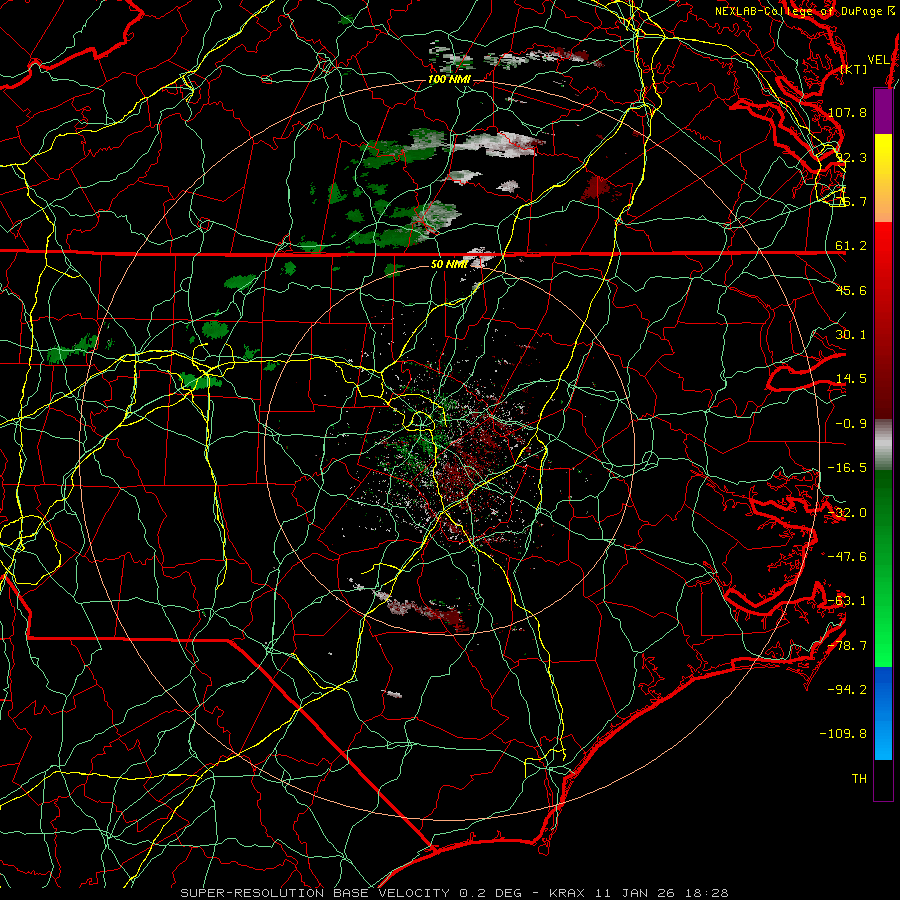Click the 100 NMI range ring label
Screen dimensions: 900x900
[x=449, y=79]
